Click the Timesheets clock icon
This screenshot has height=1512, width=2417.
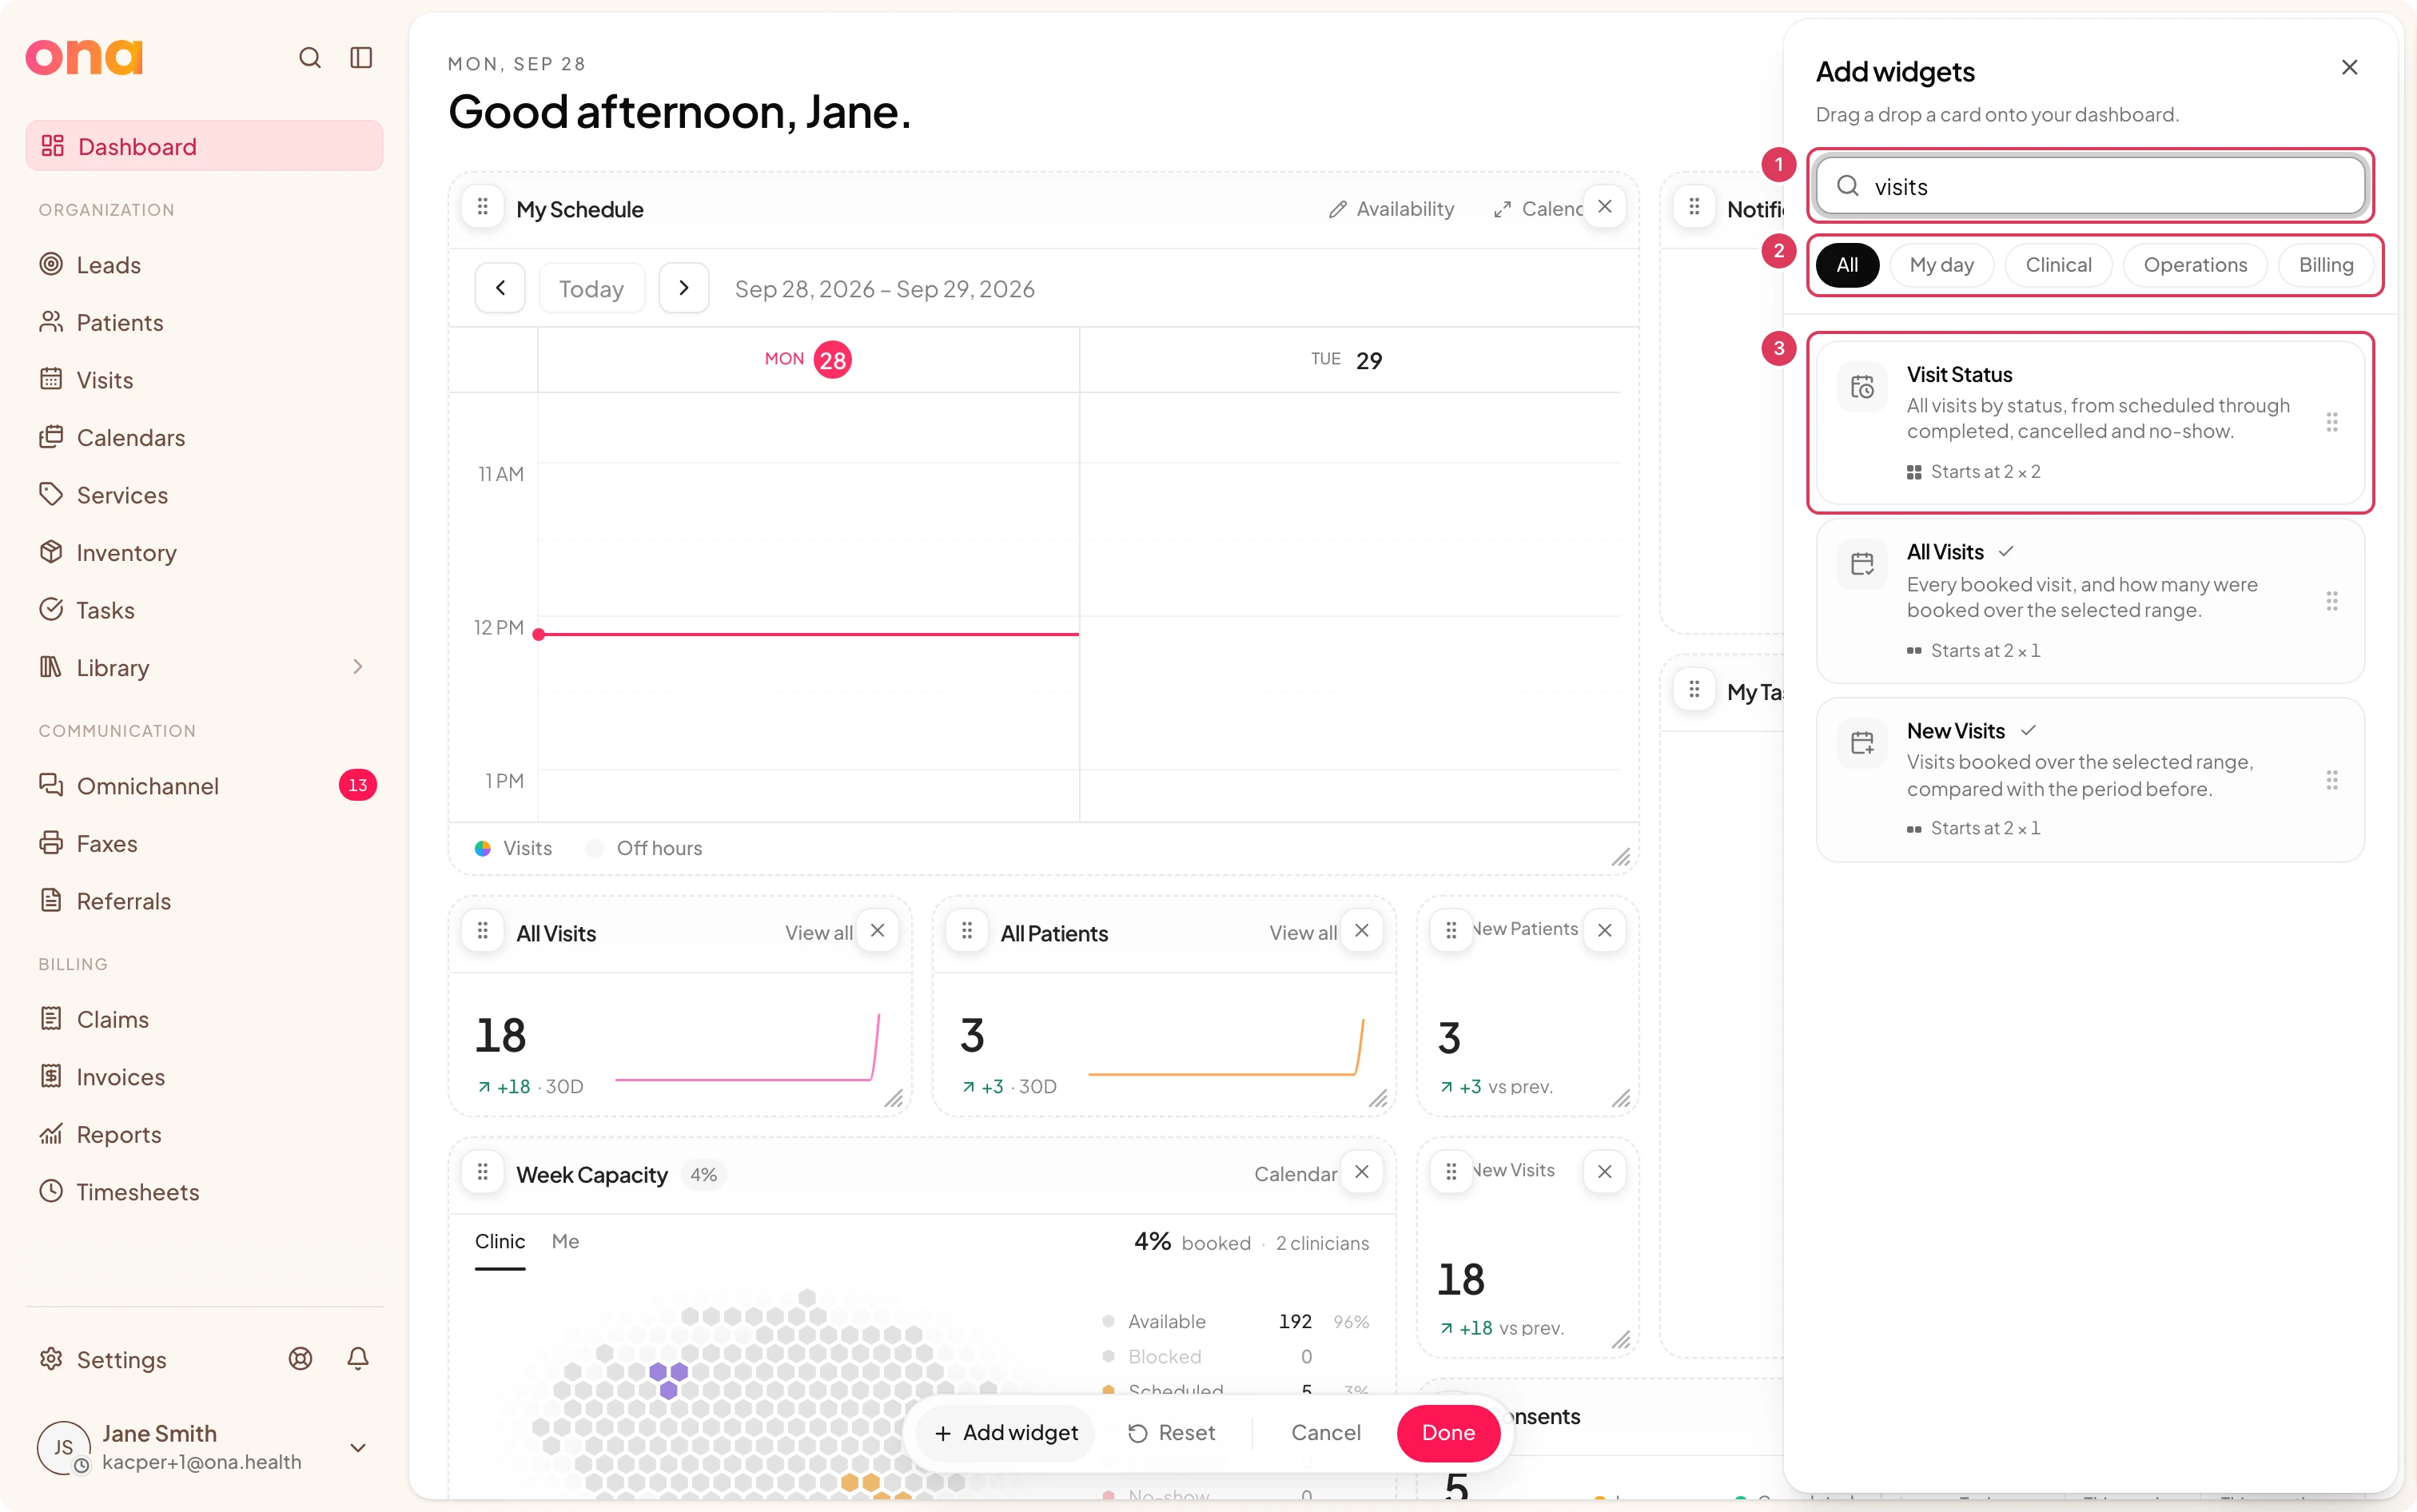[x=51, y=1191]
